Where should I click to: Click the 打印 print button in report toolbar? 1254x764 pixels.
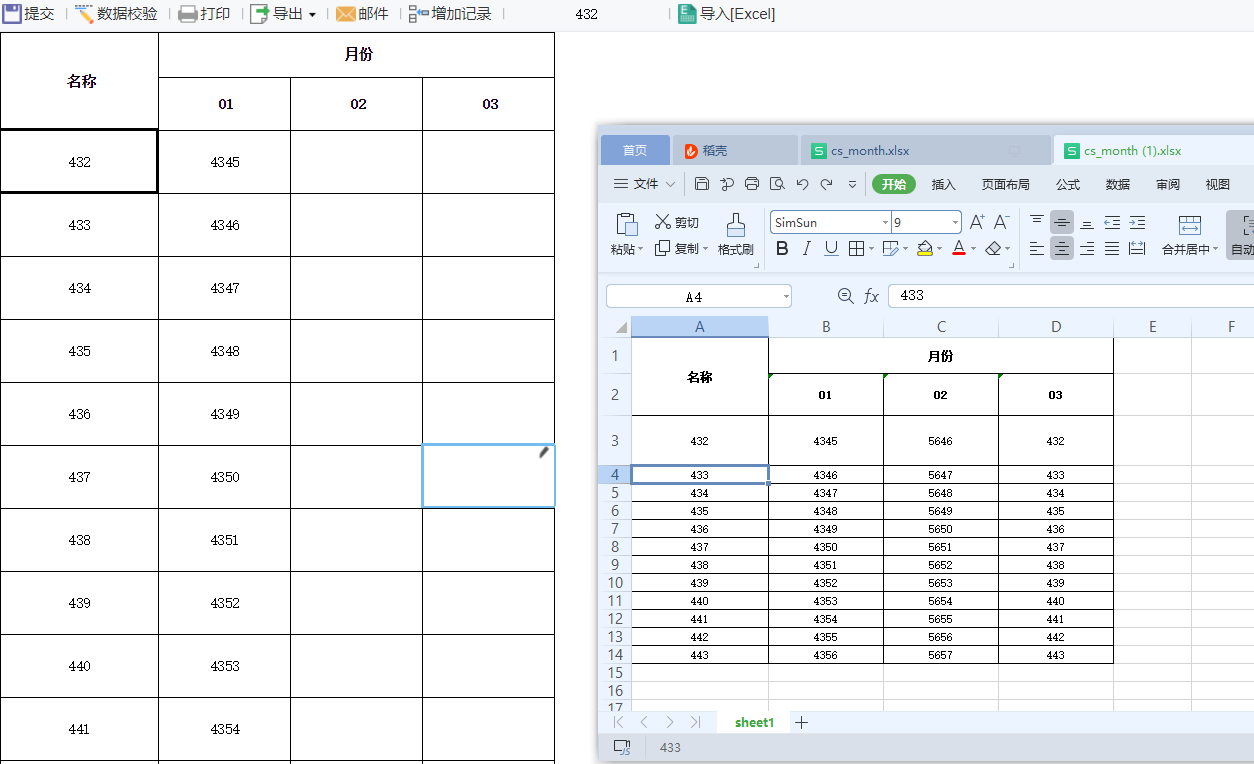point(204,14)
